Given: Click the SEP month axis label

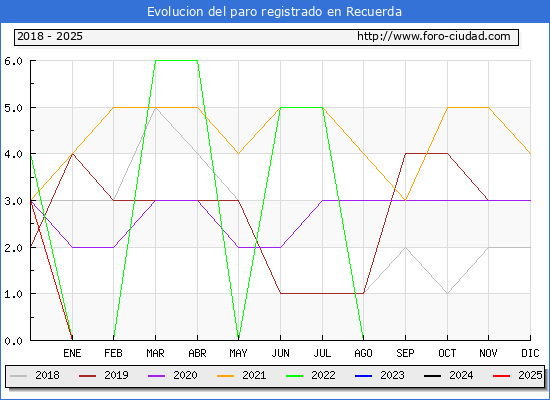Looking at the screenshot, I should point(405,353).
